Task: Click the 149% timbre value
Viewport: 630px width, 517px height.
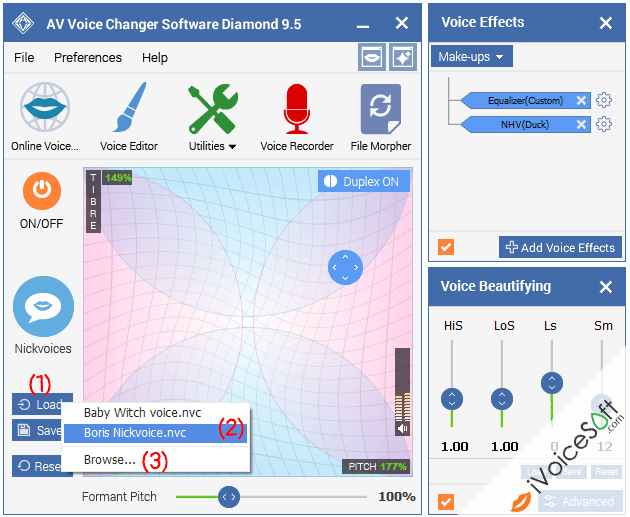Action: (118, 177)
